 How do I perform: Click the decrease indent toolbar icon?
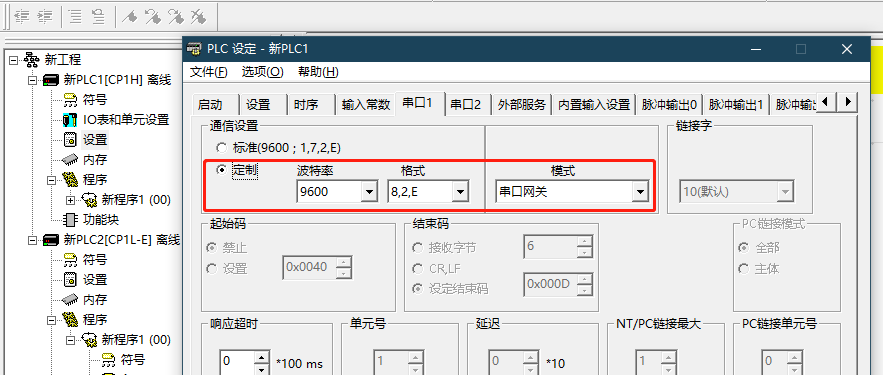(22, 17)
